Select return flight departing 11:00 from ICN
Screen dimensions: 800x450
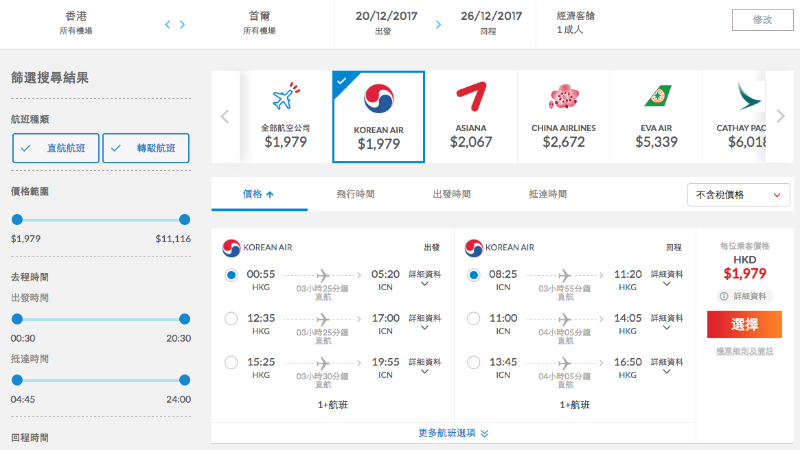coord(473,319)
